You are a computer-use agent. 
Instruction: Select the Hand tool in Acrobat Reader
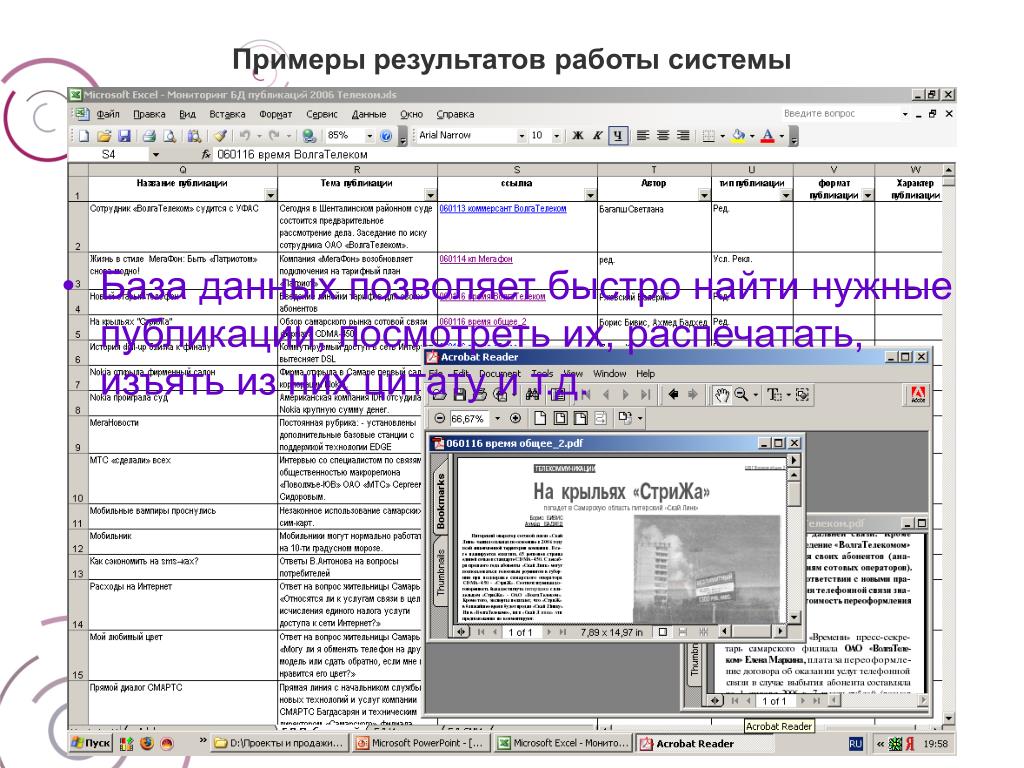click(x=721, y=394)
